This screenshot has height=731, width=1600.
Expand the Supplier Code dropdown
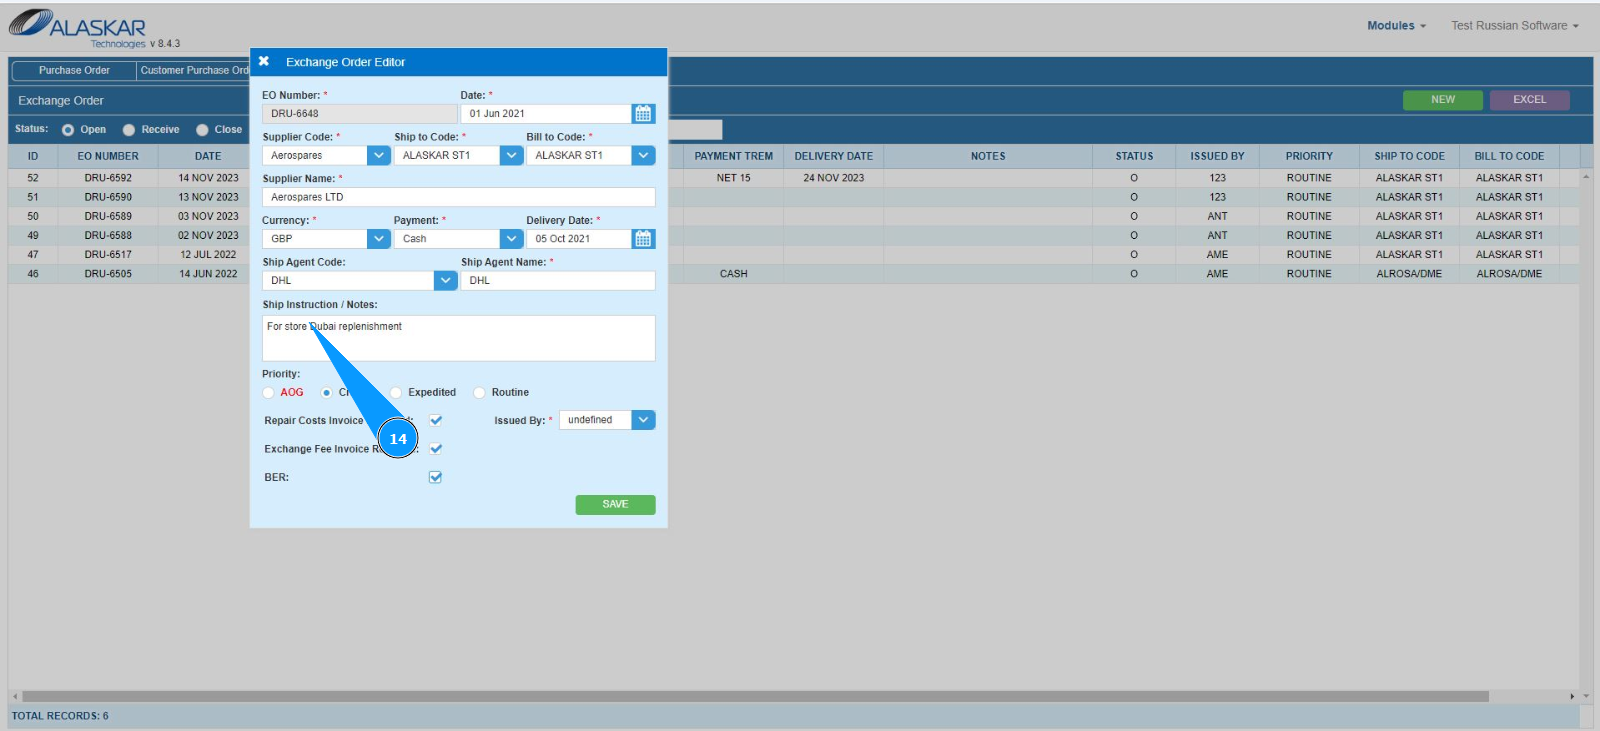coord(379,156)
